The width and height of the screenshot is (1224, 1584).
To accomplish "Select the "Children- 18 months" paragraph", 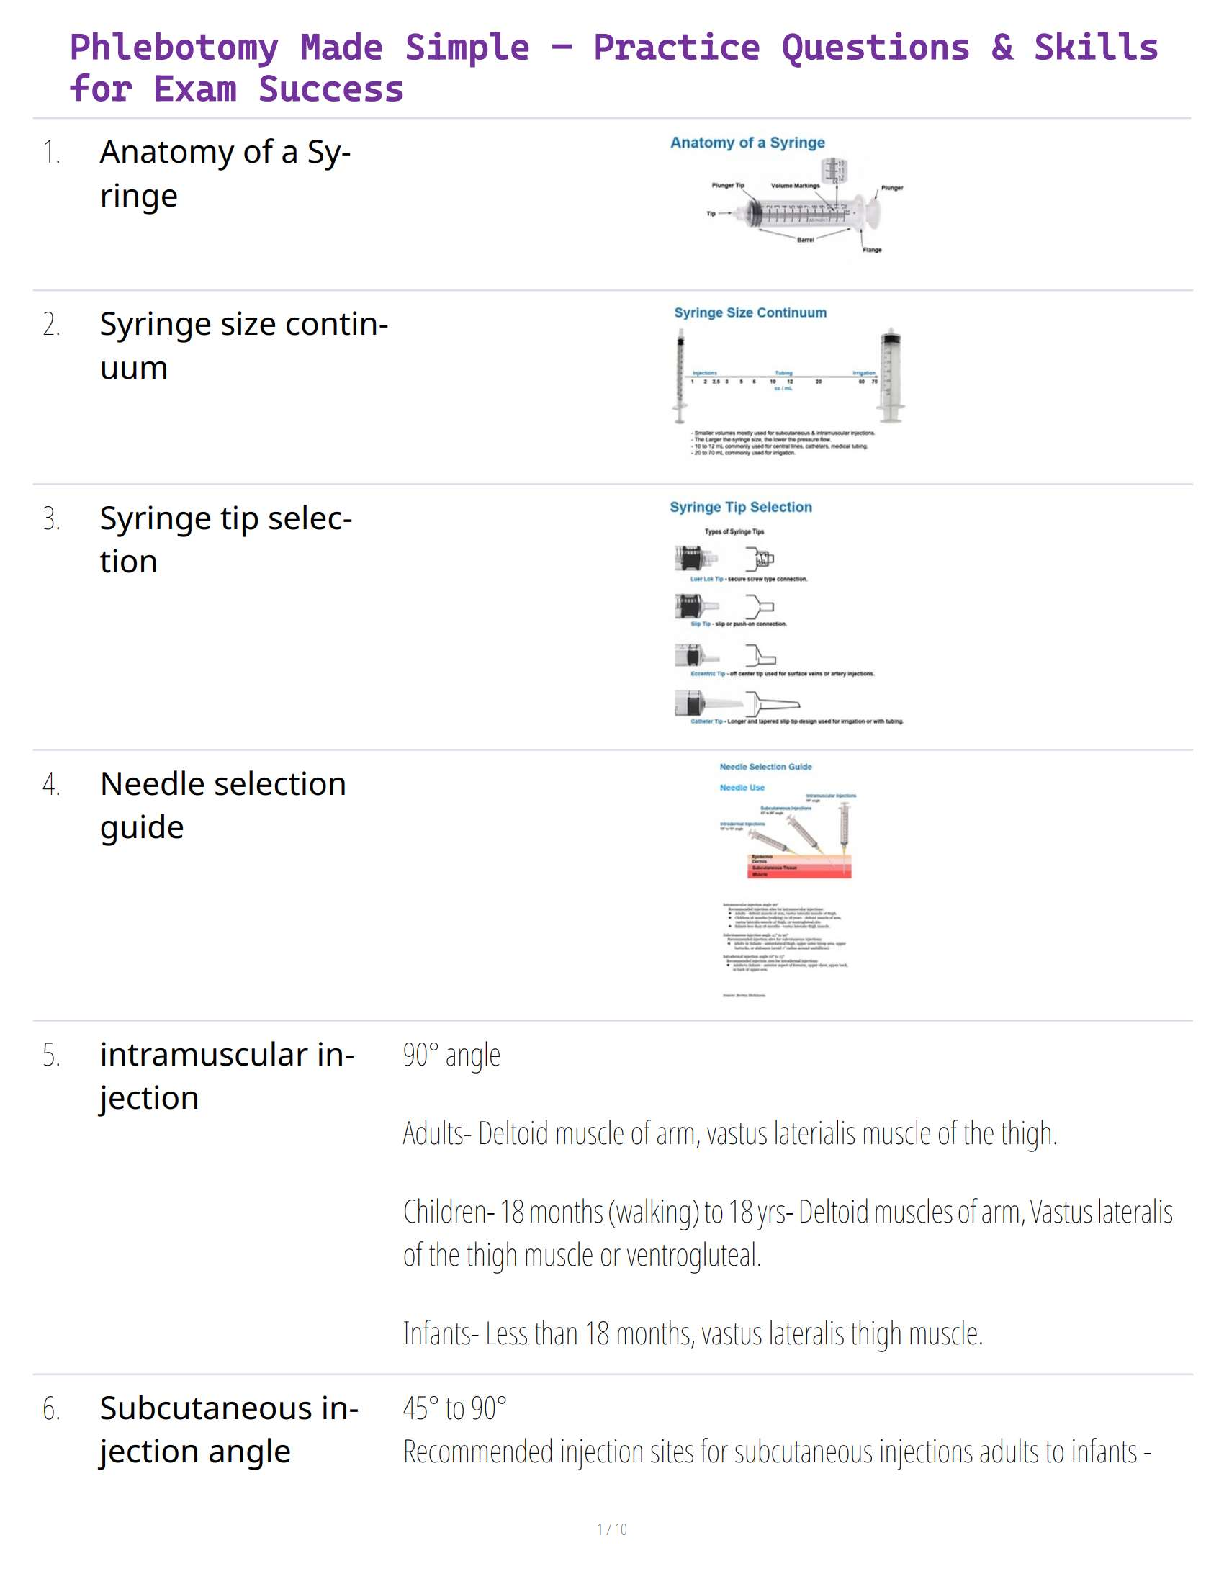I will coord(787,1233).
